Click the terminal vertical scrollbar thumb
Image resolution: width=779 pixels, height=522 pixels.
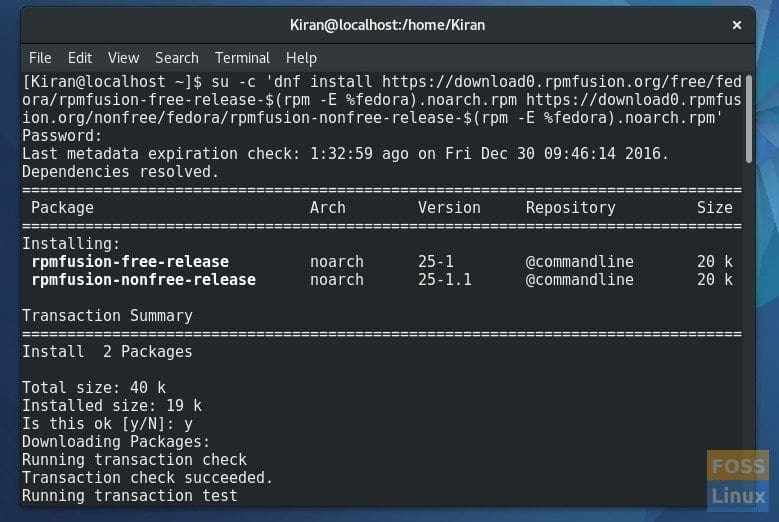coord(749,118)
